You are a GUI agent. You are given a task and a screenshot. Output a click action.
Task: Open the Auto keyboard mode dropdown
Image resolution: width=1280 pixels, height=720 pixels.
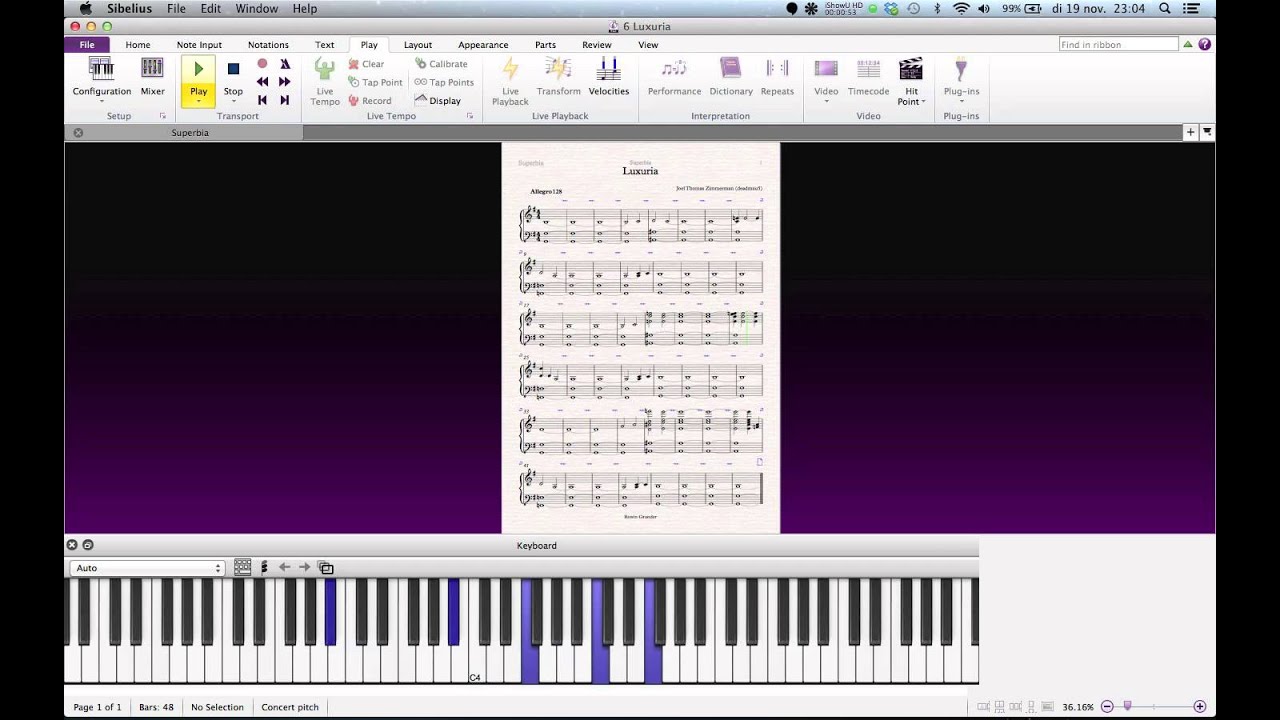click(147, 568)
